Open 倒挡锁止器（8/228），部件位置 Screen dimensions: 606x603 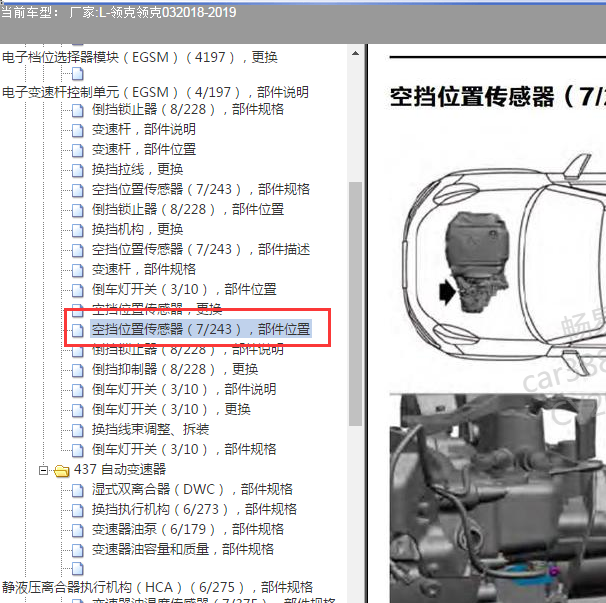188,210
